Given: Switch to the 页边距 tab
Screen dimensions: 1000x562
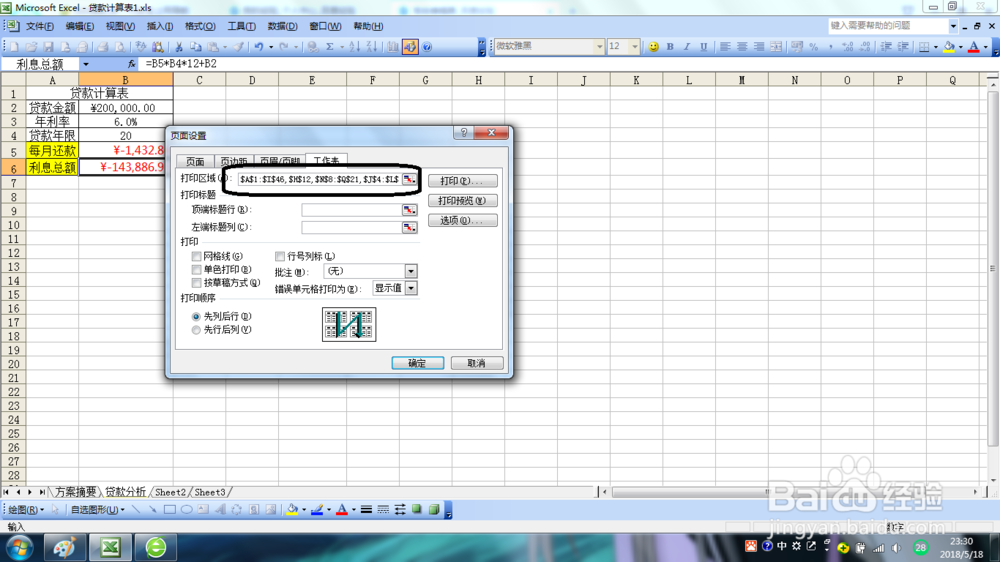Looking at the screenshot, I should tap(234, 161).
